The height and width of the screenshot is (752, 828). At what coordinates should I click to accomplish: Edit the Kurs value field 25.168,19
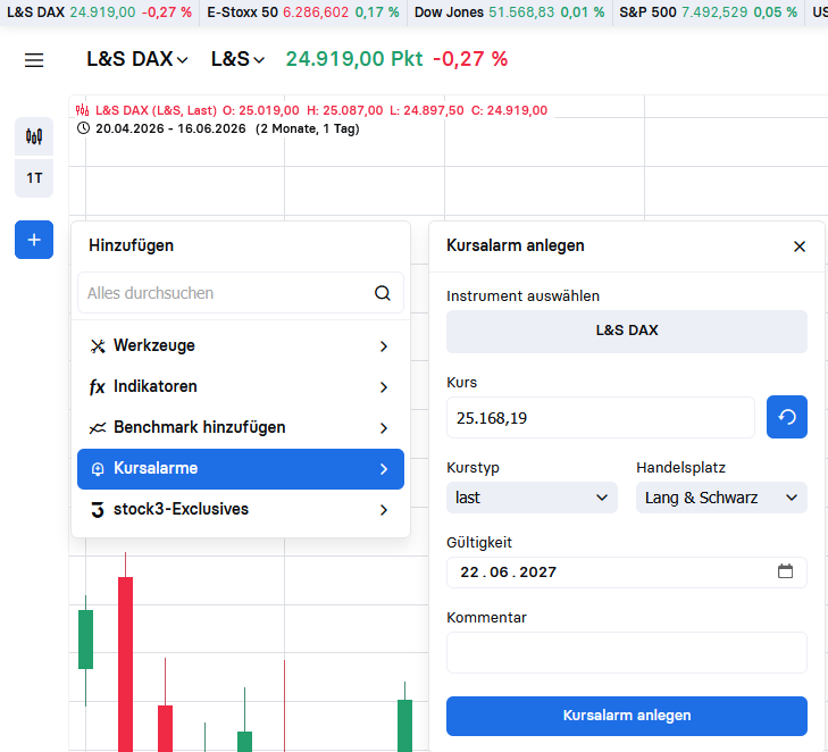600,418
